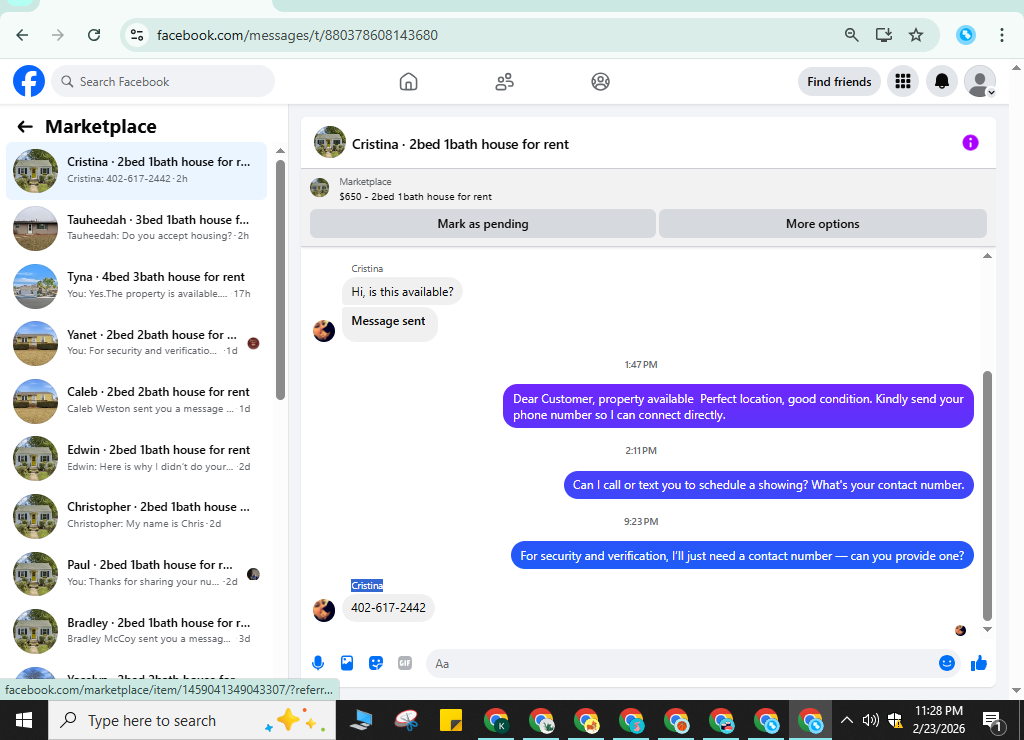Show hidden system tray icons
1024x740 pixels.
(846, 720)
